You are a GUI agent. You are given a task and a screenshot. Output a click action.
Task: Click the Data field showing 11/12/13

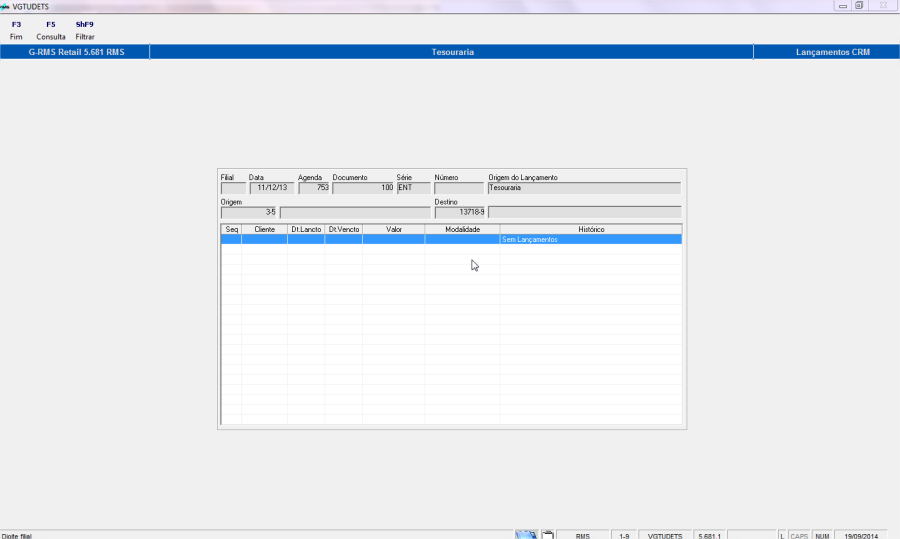pos(271,188)
